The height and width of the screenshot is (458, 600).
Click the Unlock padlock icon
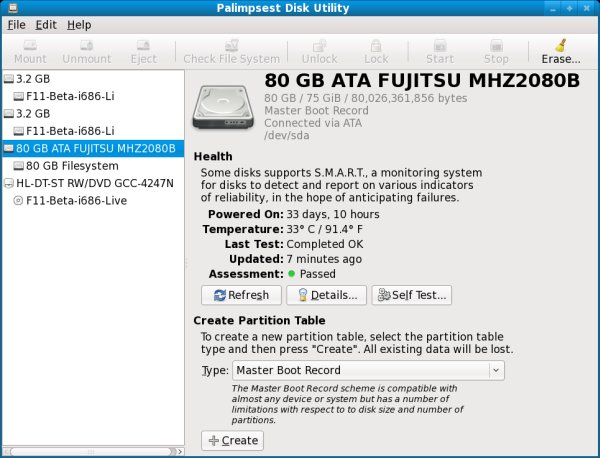[319, 45]
